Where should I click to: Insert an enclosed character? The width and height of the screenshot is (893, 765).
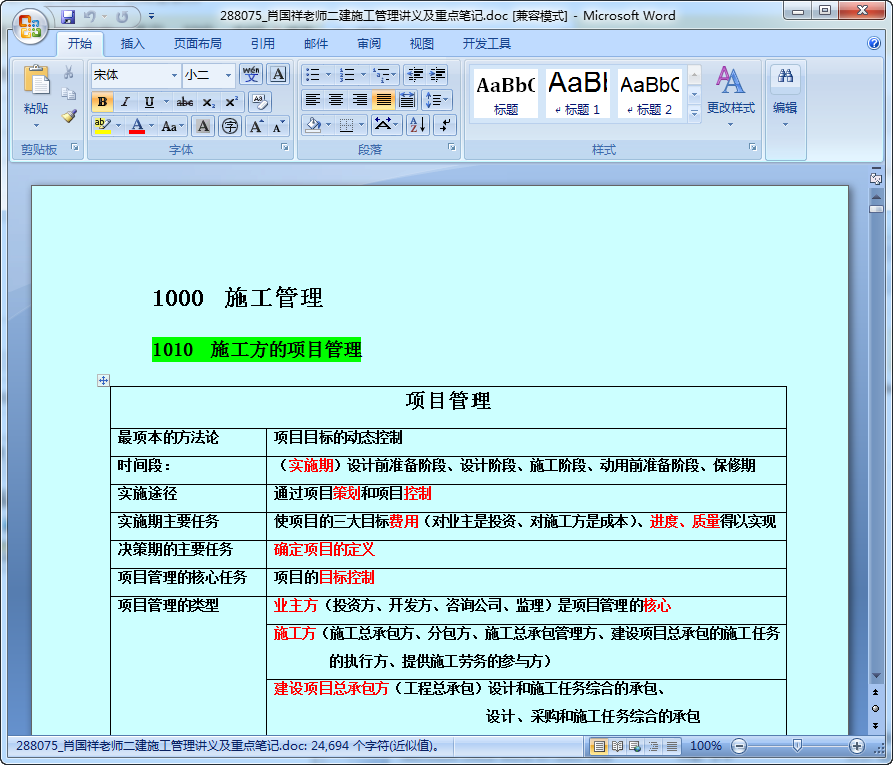pos(230,126)
